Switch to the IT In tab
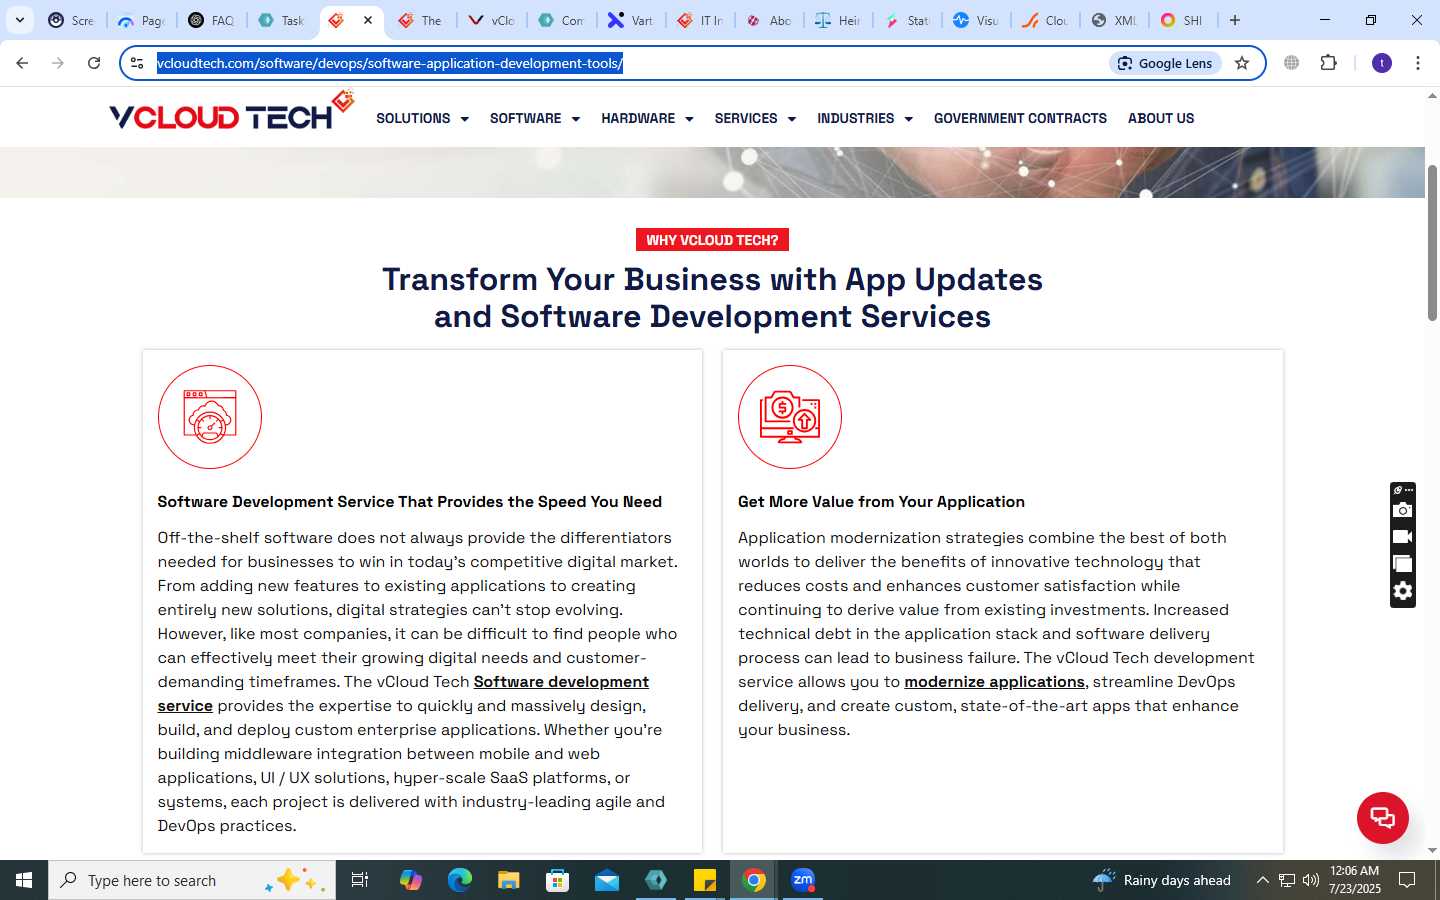The height and width of the screenshot is (900, 1440). click(700, 20)
